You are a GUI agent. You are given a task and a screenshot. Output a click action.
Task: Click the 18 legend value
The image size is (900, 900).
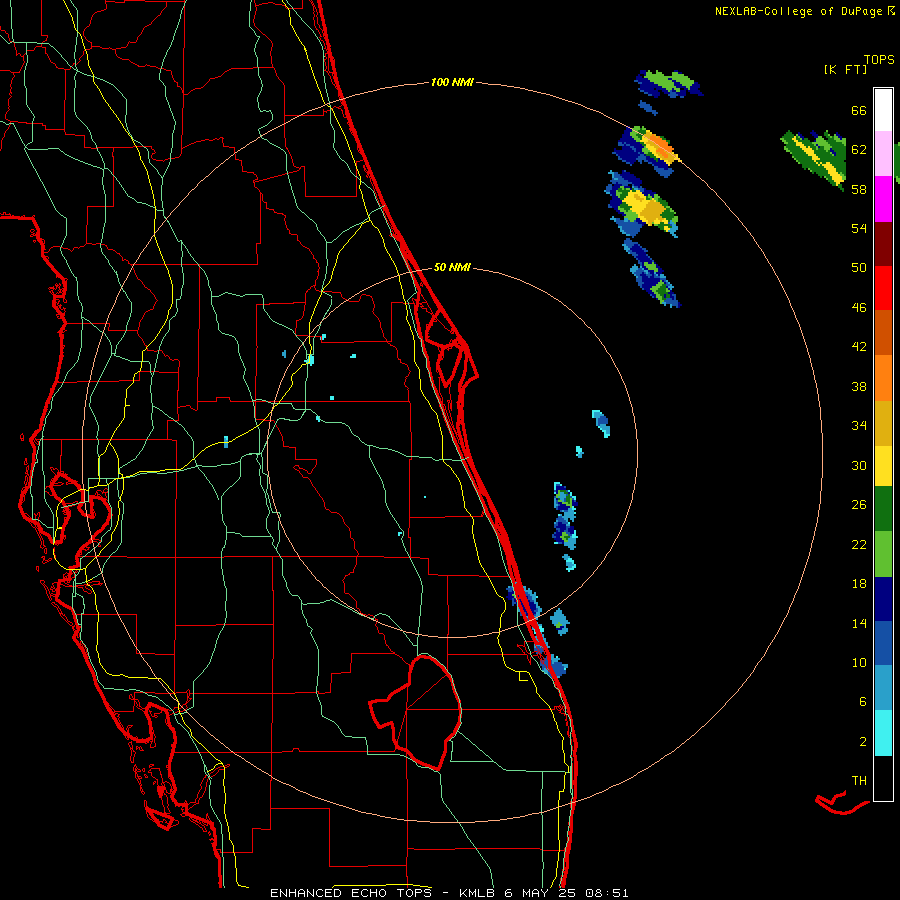(x=859, y=584)
